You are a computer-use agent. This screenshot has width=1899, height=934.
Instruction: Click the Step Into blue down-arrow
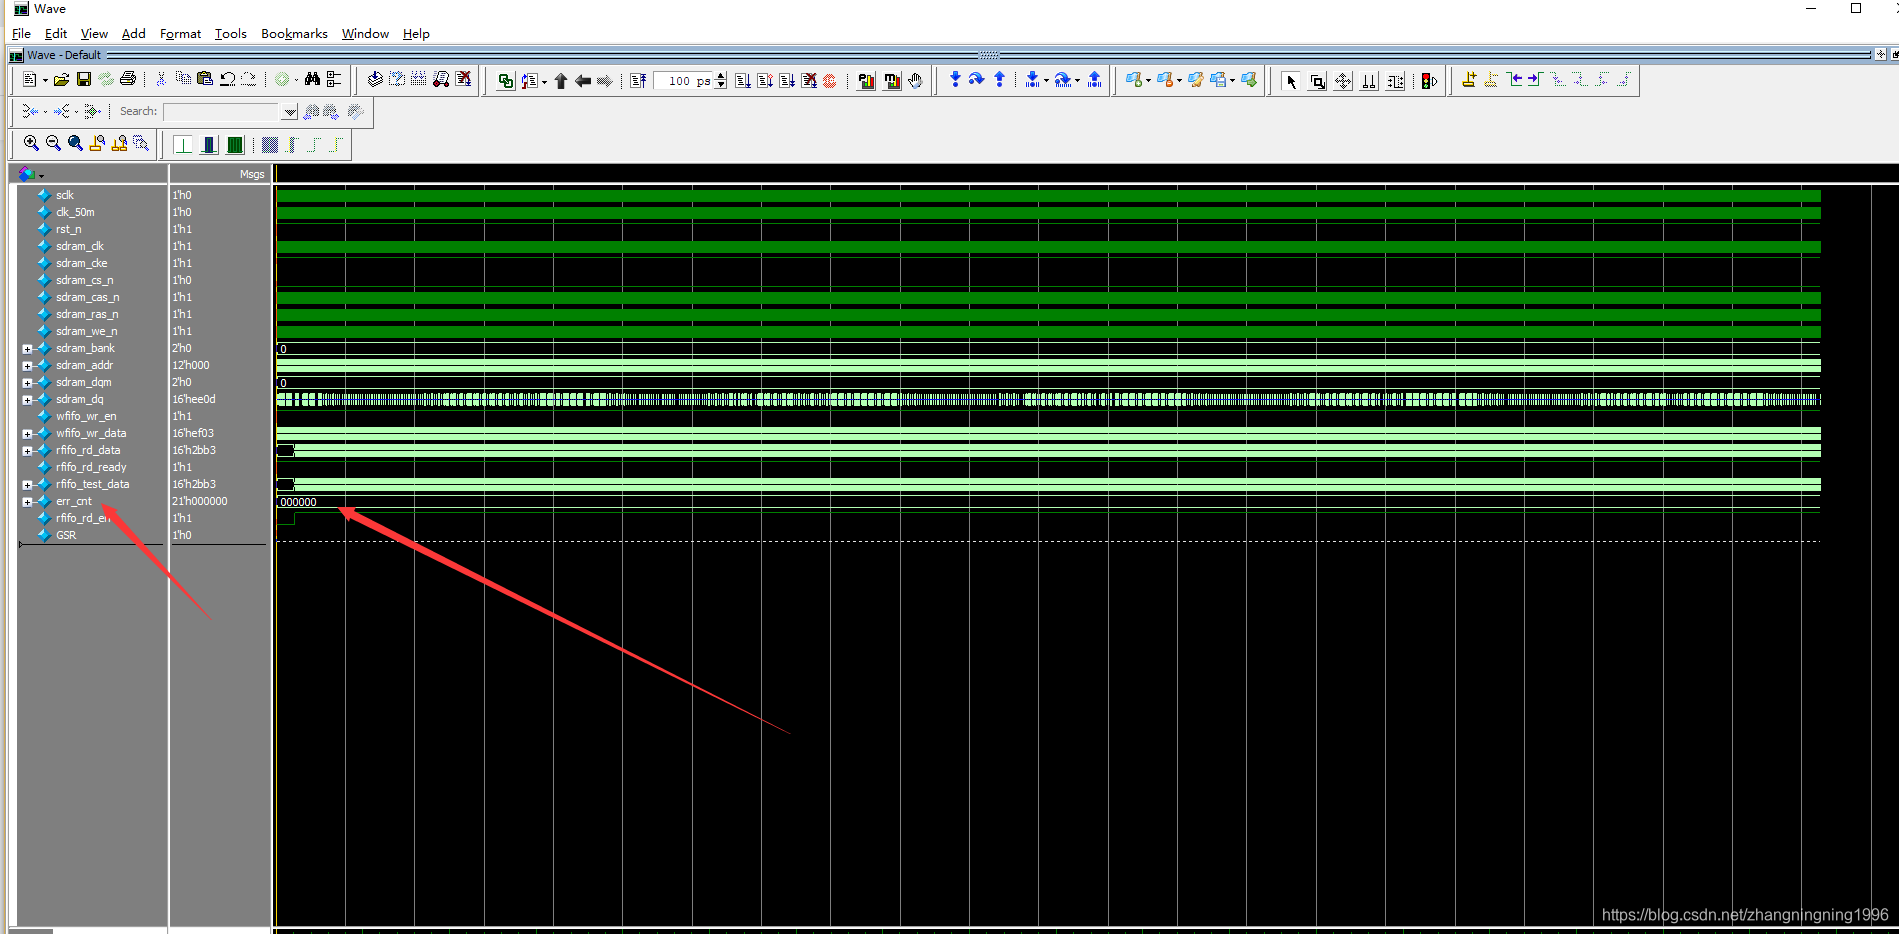tap(955, 80)
